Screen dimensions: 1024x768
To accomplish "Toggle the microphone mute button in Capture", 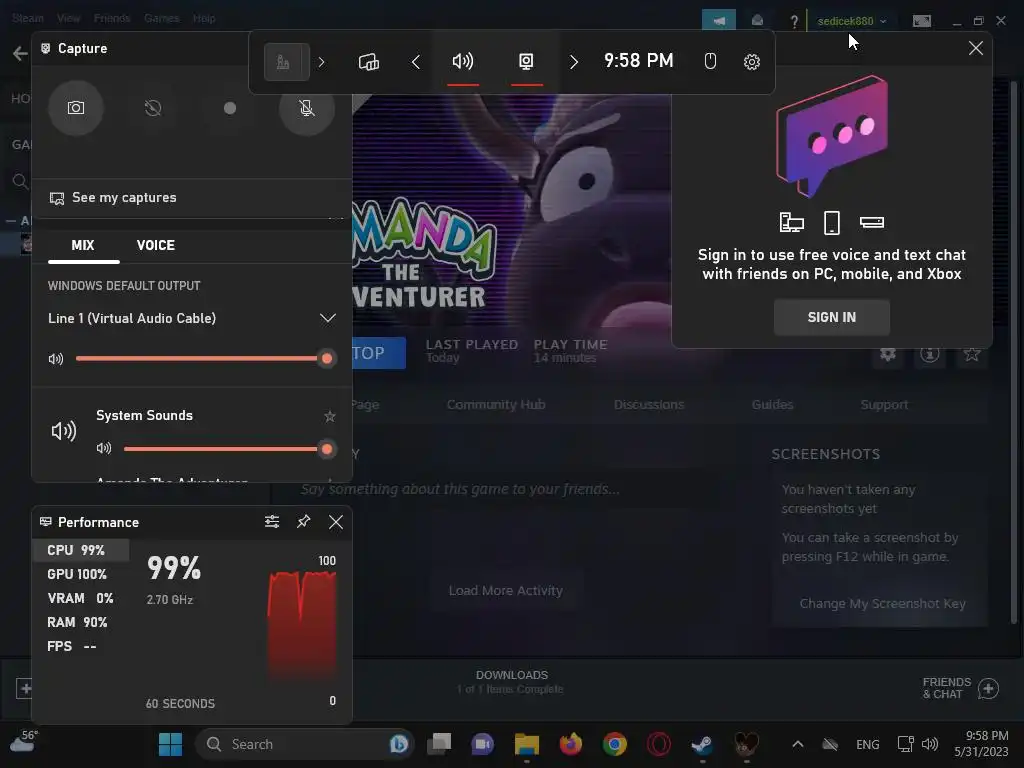I will tap(306, 108).
